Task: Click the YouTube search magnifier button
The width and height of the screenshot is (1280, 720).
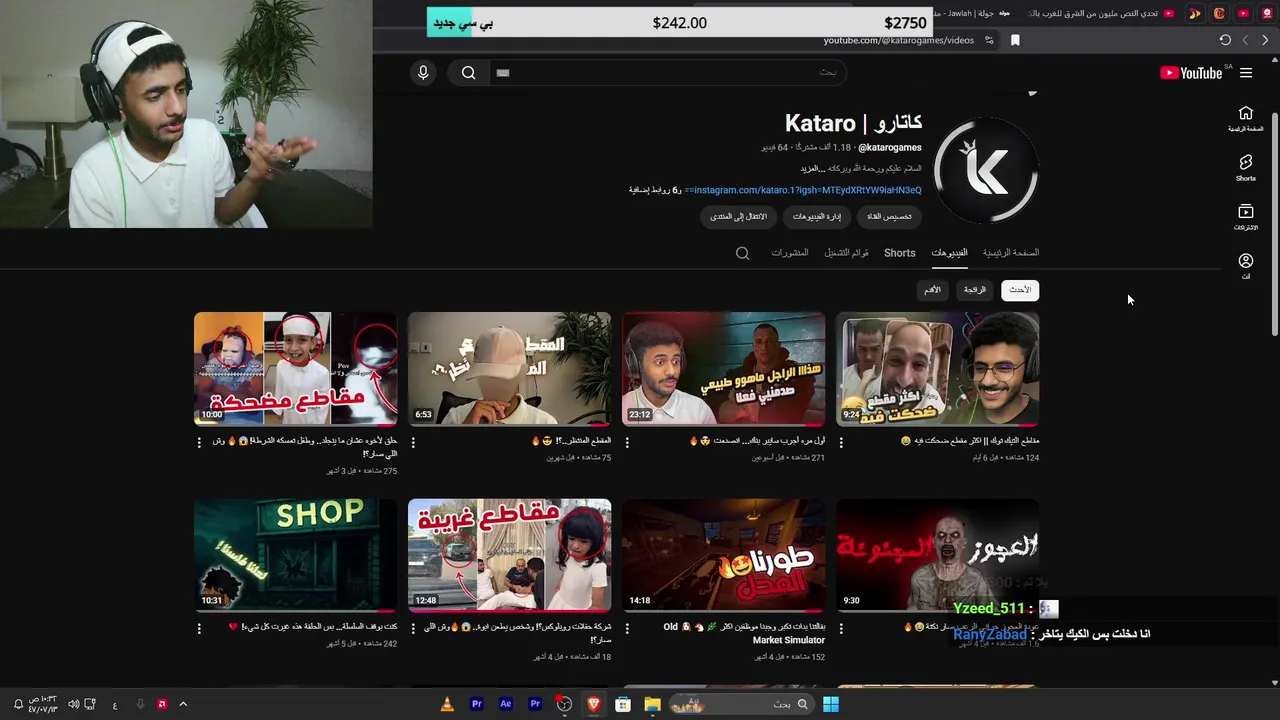Action: point(468,73)
